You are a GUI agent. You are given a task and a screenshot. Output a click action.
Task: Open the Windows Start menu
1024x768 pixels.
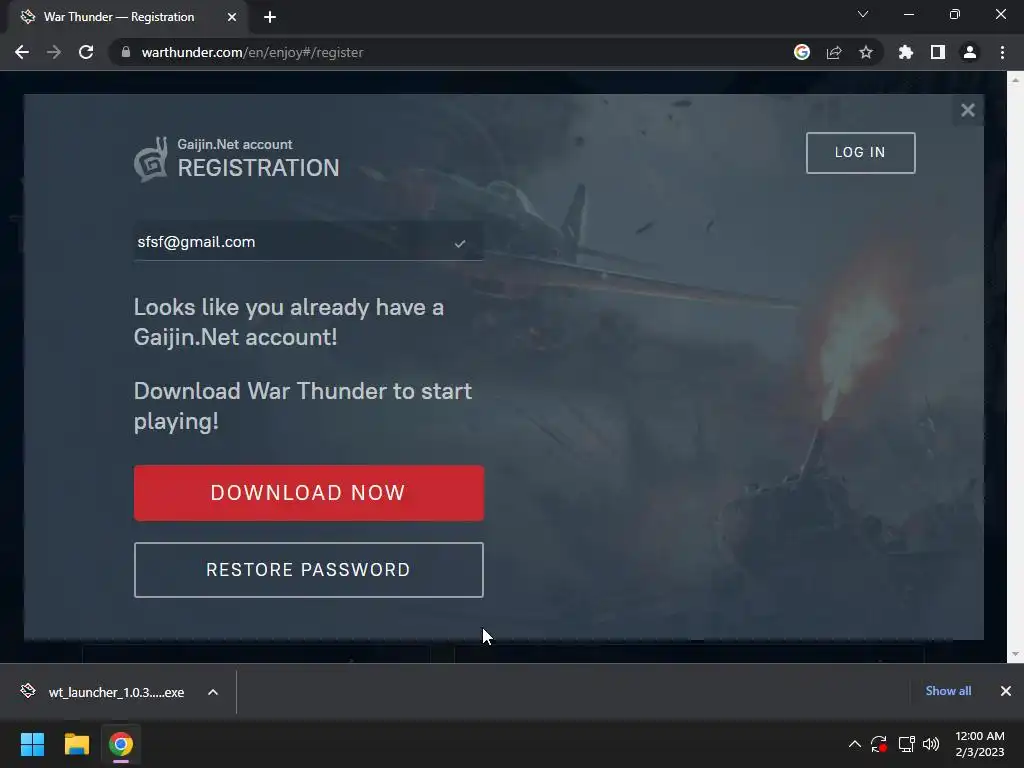click(x=32, y=744)
